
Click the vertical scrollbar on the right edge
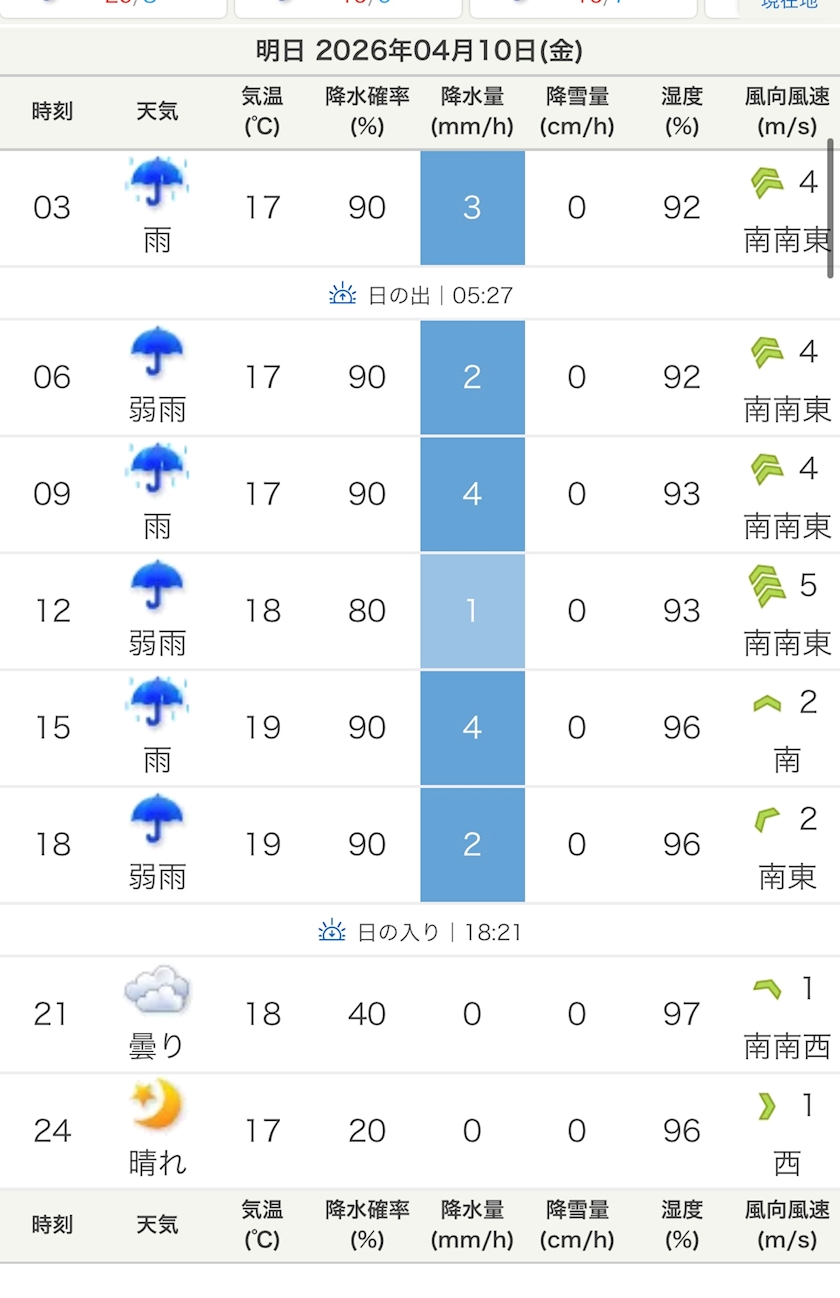click(830, 208)
